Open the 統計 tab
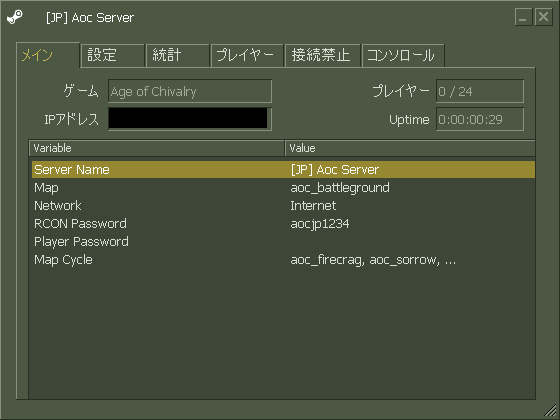 pyautogui.click(x=178, y=55)
